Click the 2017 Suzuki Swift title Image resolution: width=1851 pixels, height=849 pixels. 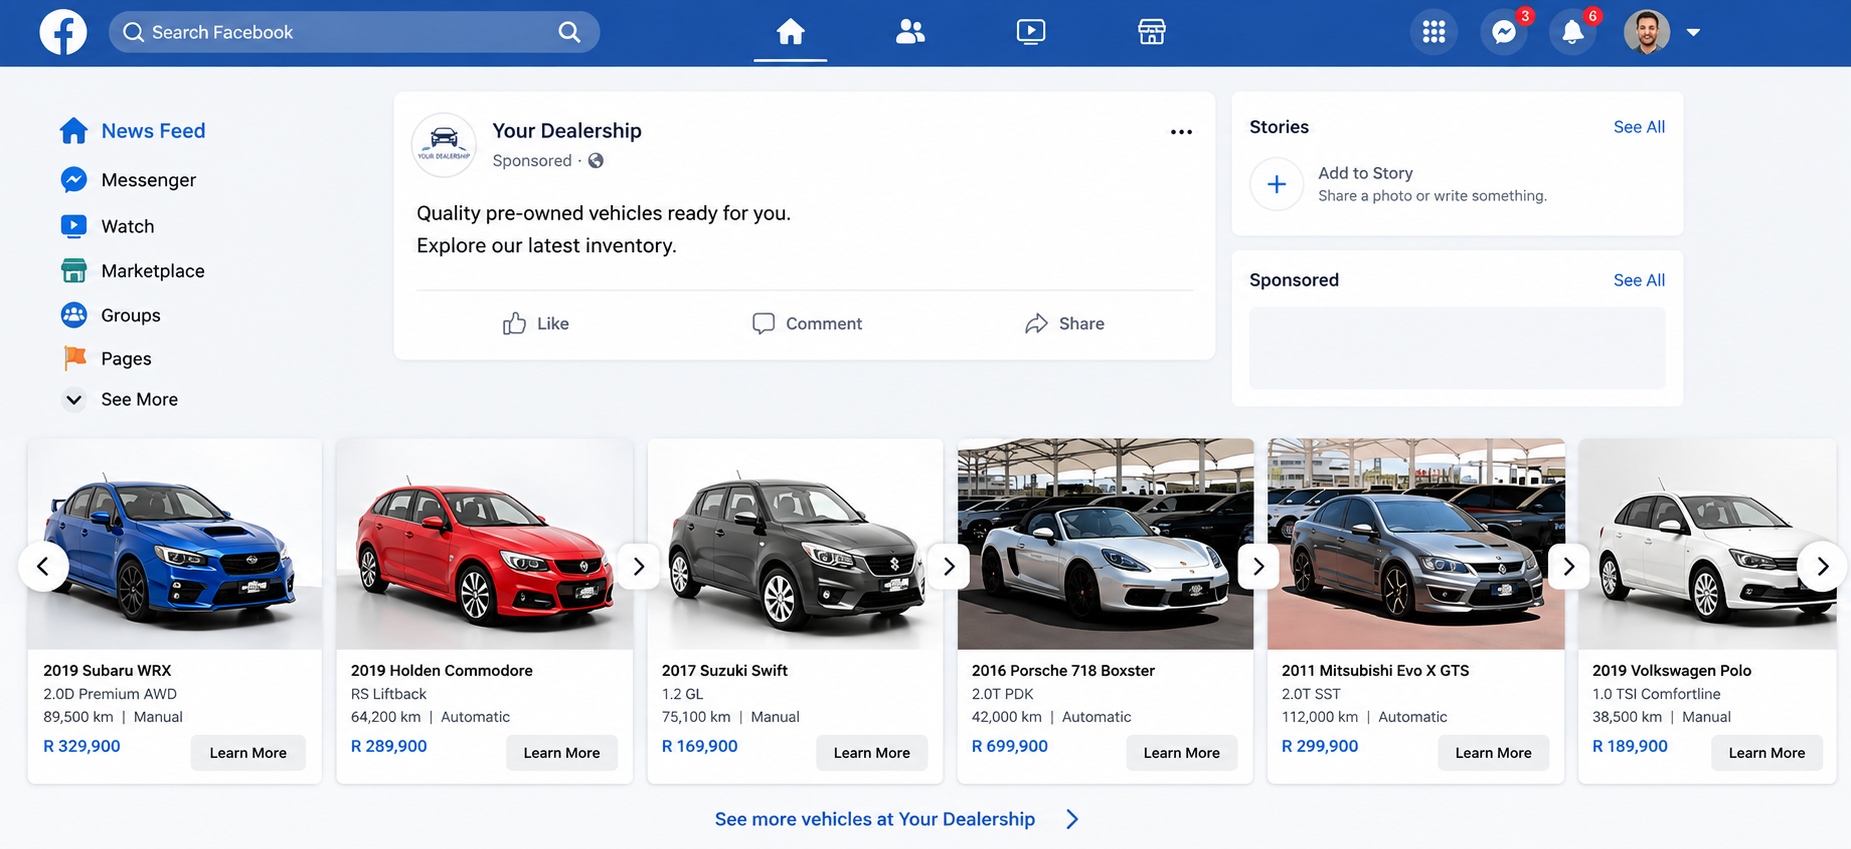[725, 671]
